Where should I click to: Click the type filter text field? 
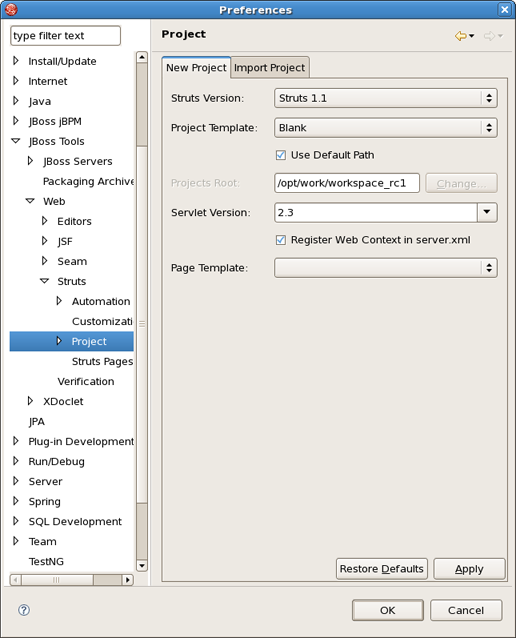(x=66, y=36)
